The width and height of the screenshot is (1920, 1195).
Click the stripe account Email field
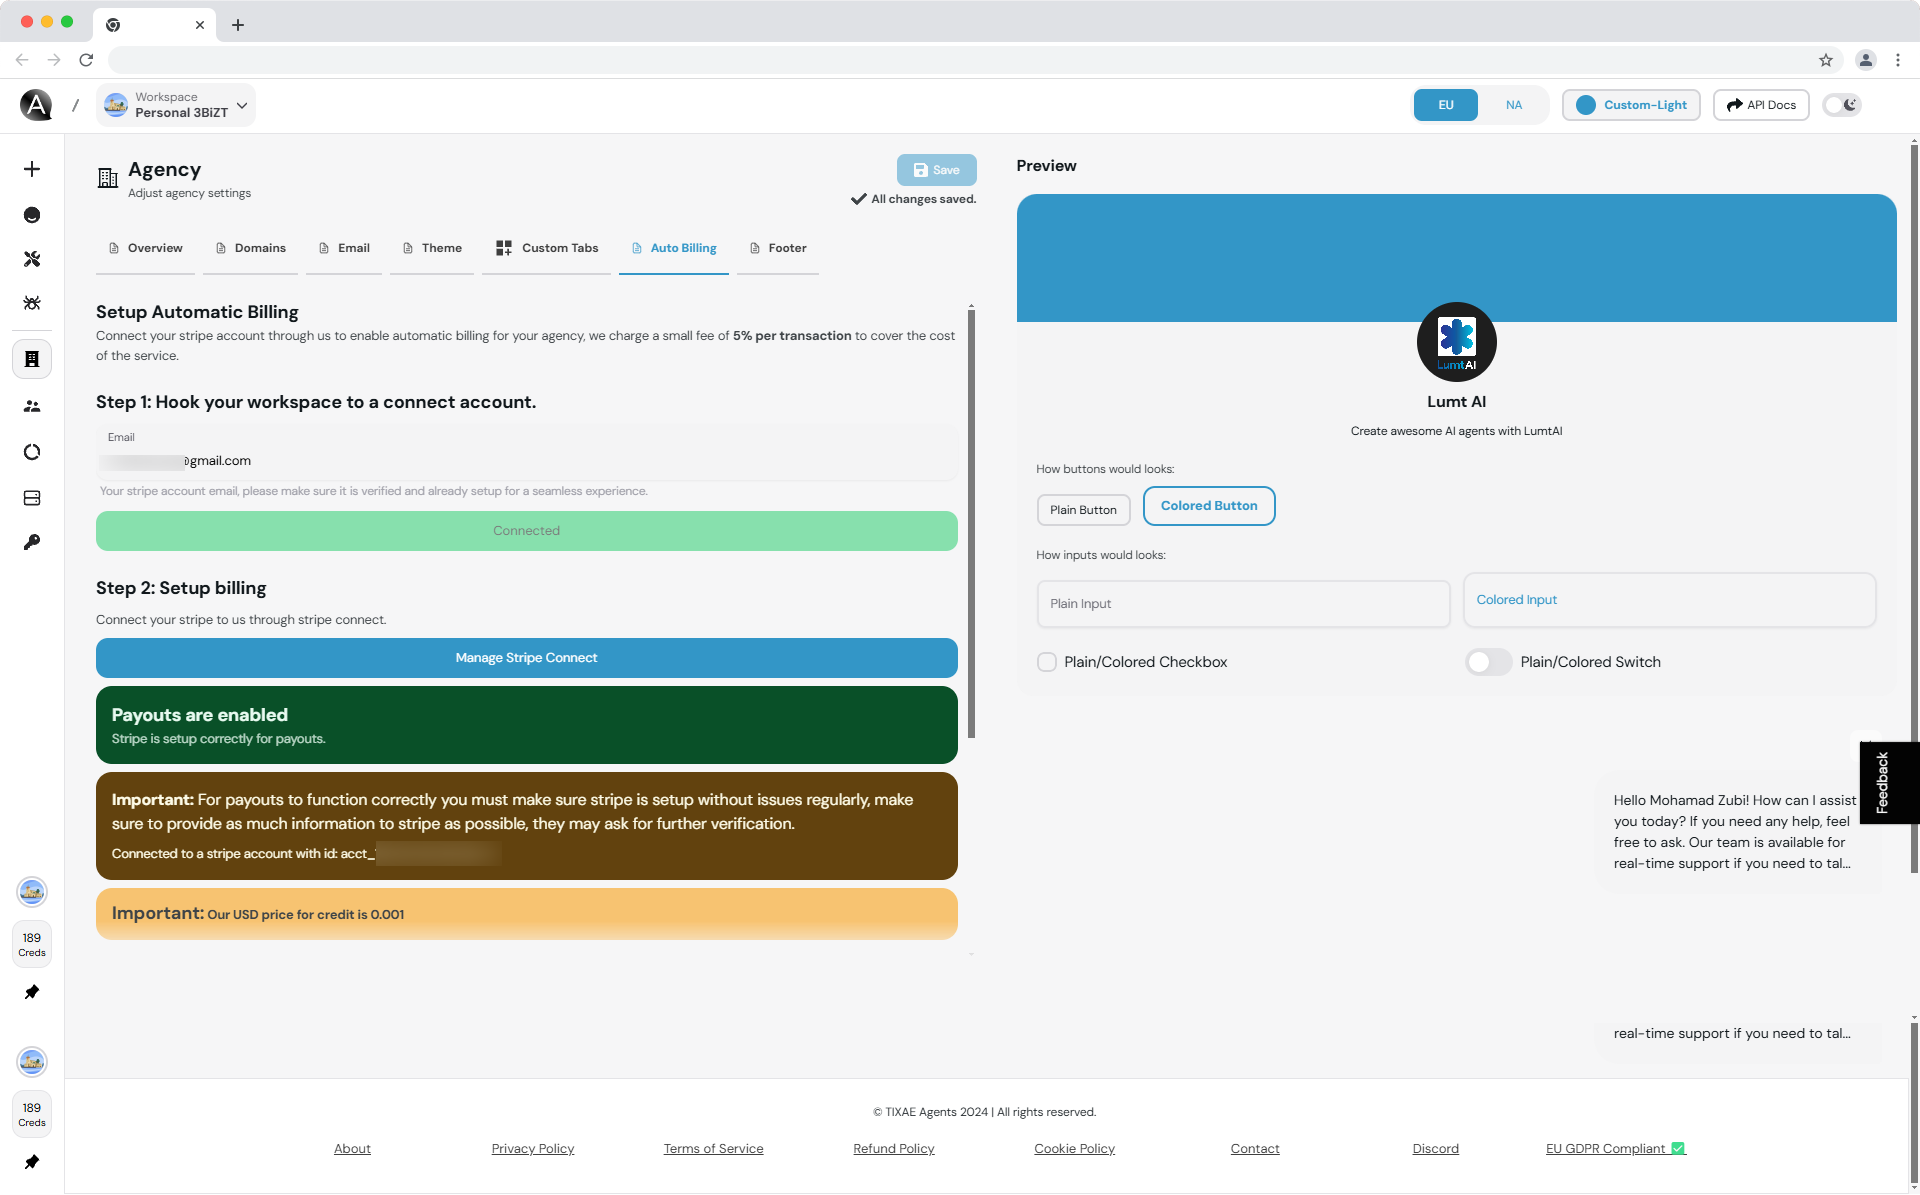(526, 460)
